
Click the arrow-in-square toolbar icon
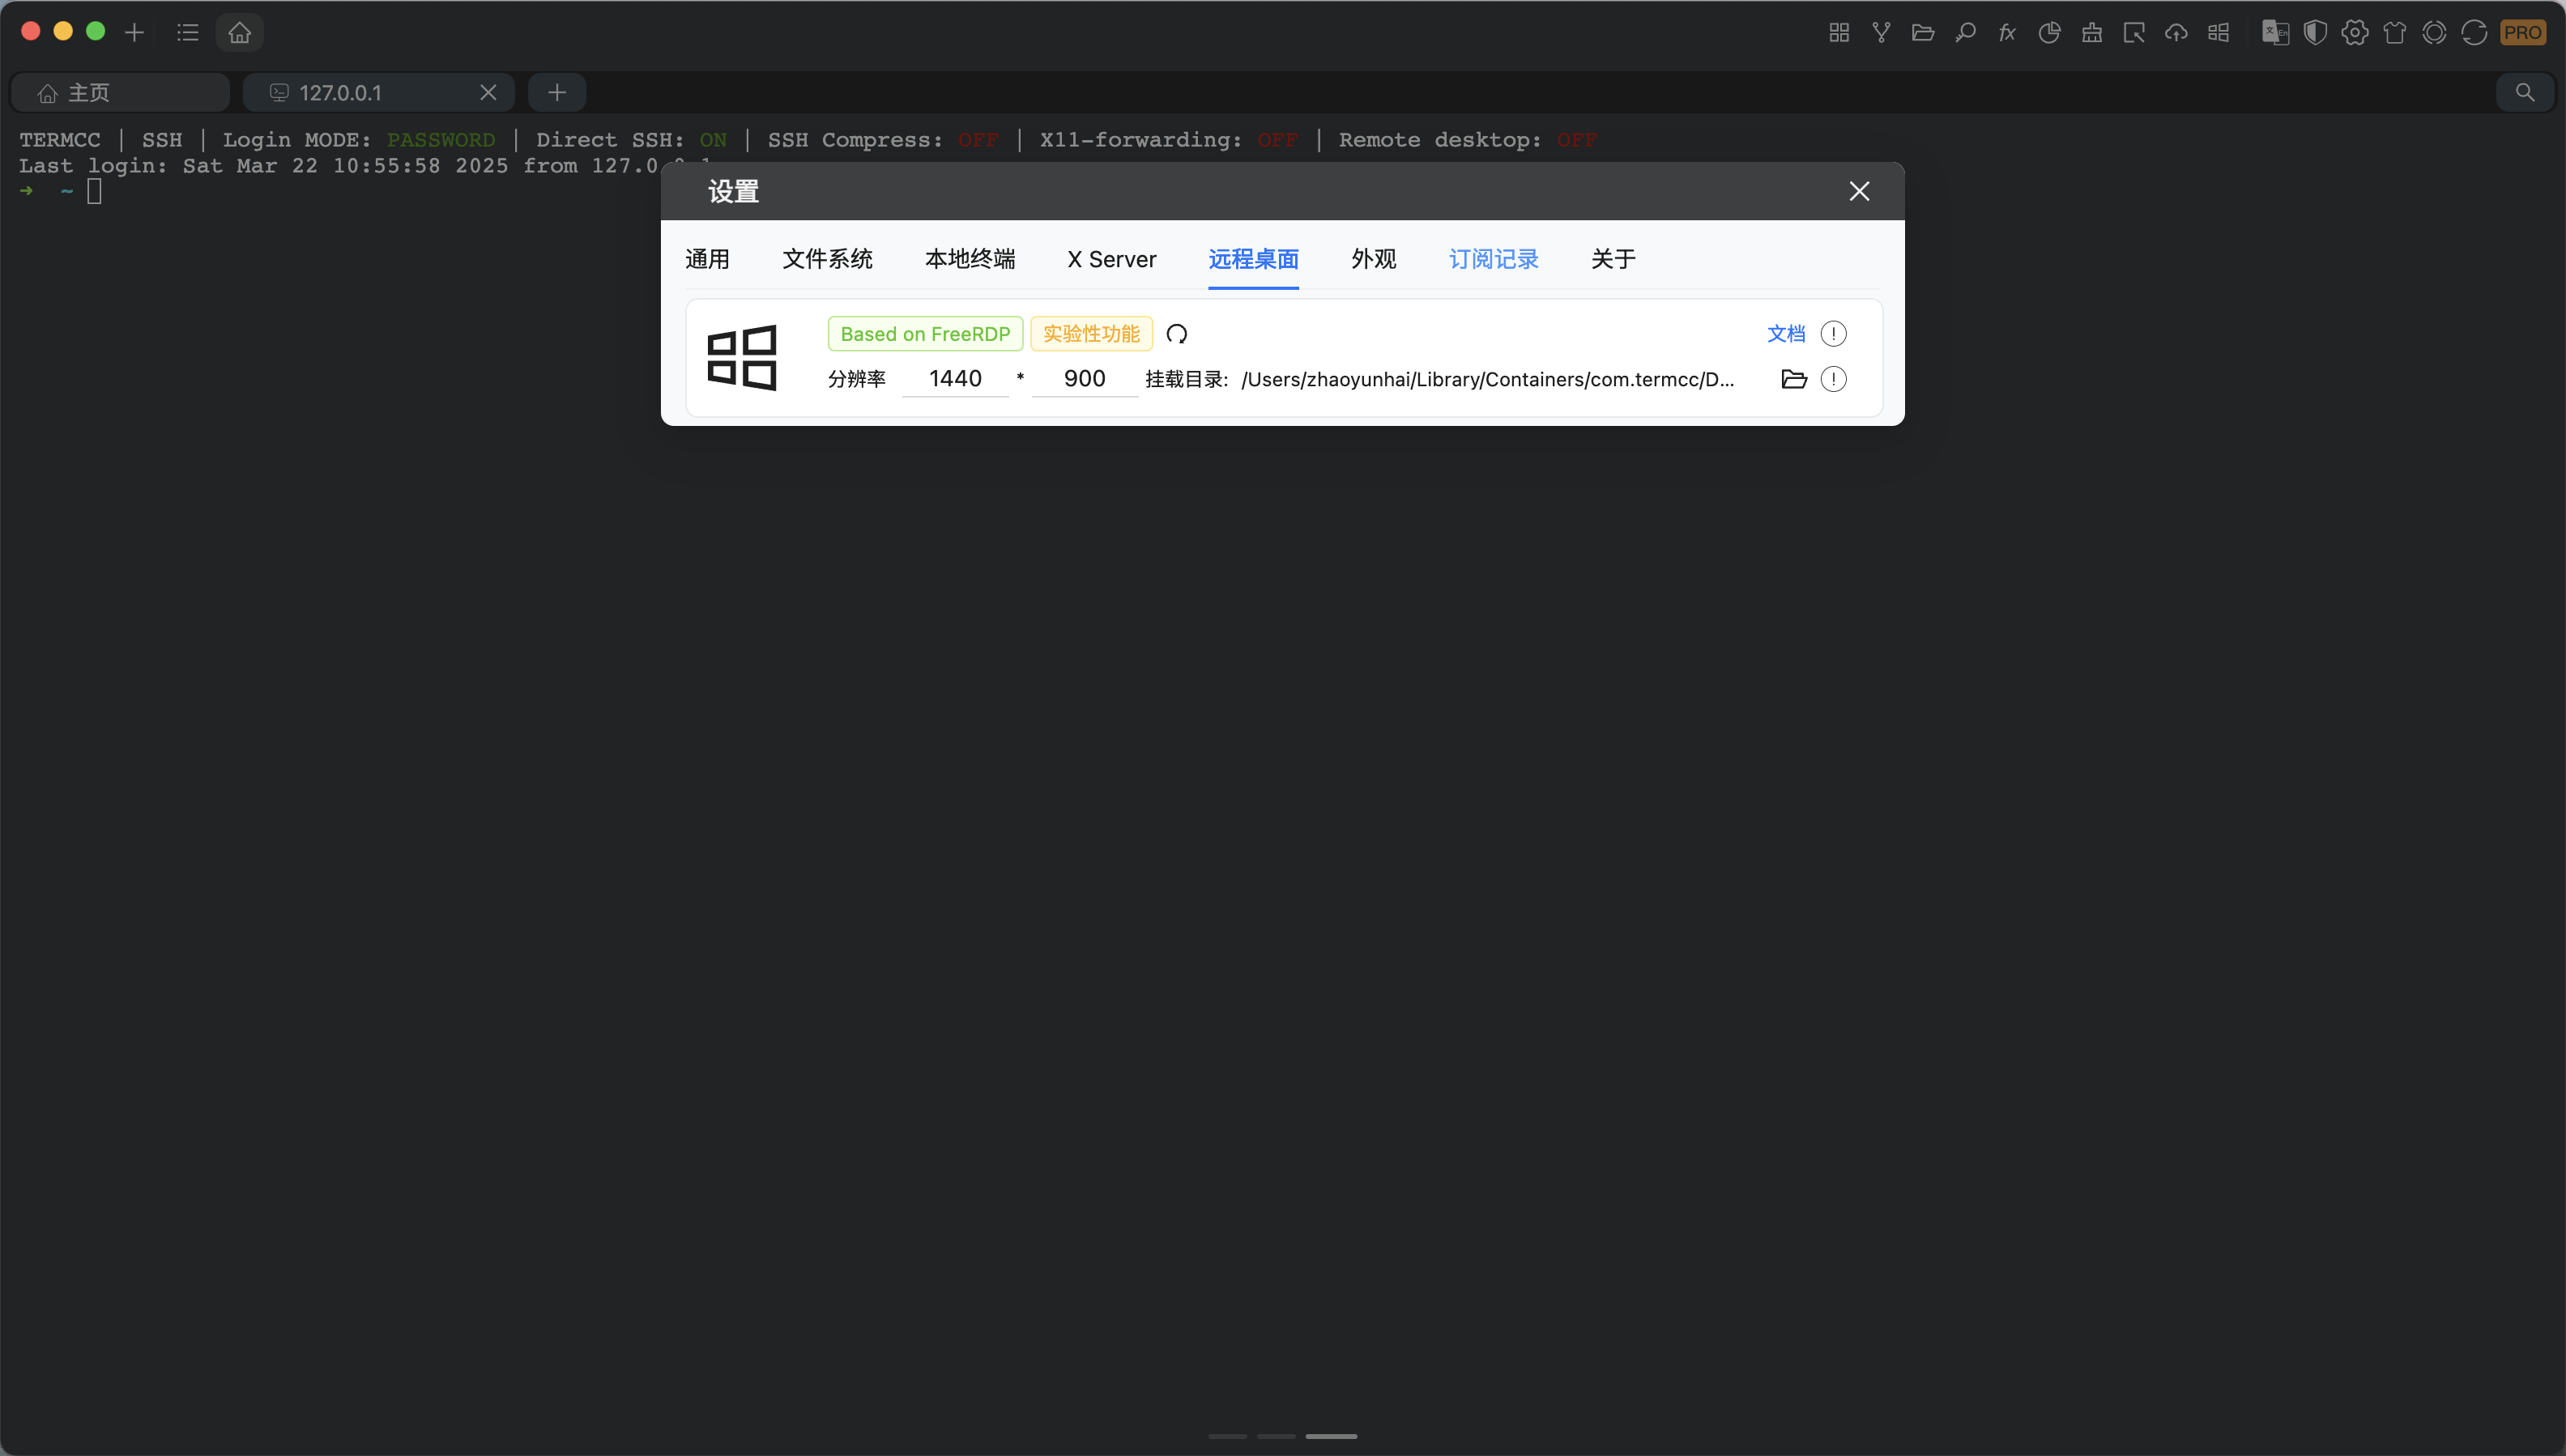2134,32
